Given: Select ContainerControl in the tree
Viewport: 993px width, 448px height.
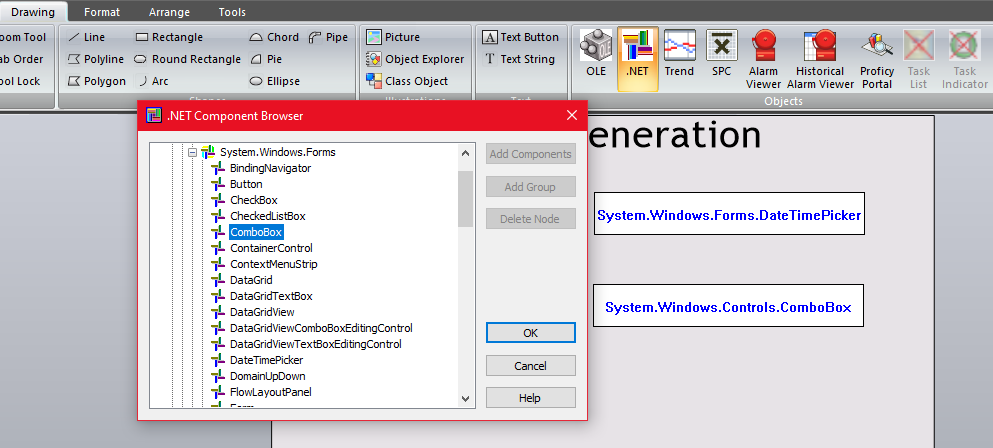Looking at the screenshot, I should point(272,248).
